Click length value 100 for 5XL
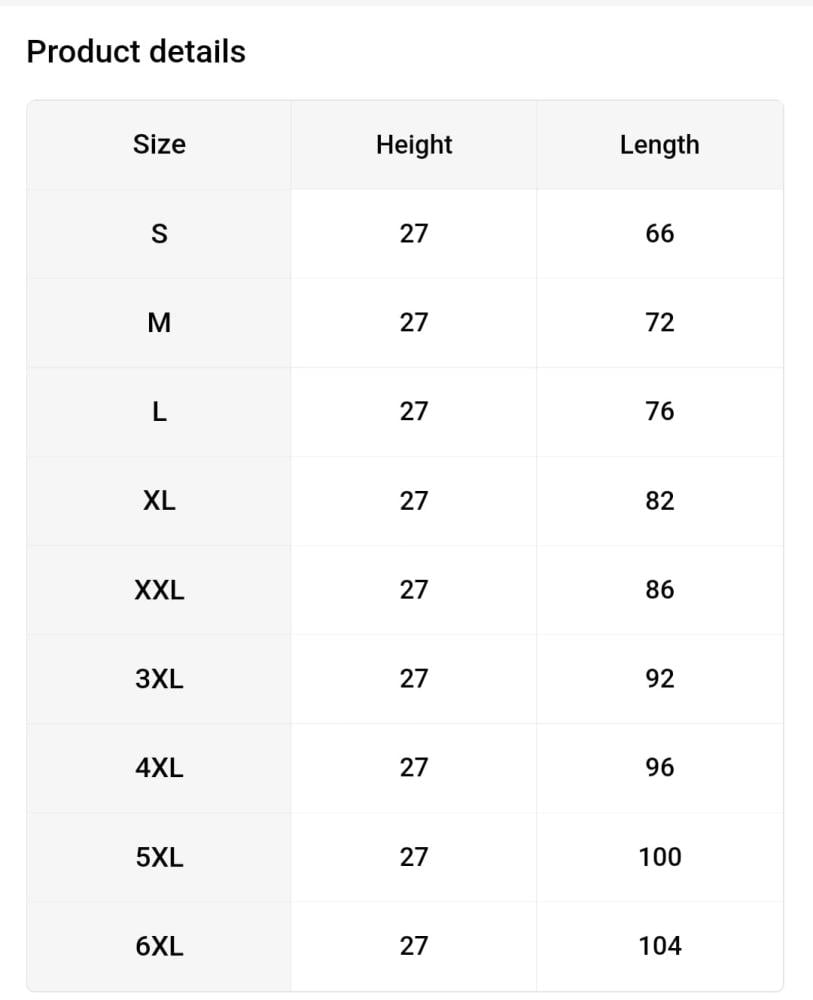This screenshot has height=1000, width=813. tap(660, 857)
